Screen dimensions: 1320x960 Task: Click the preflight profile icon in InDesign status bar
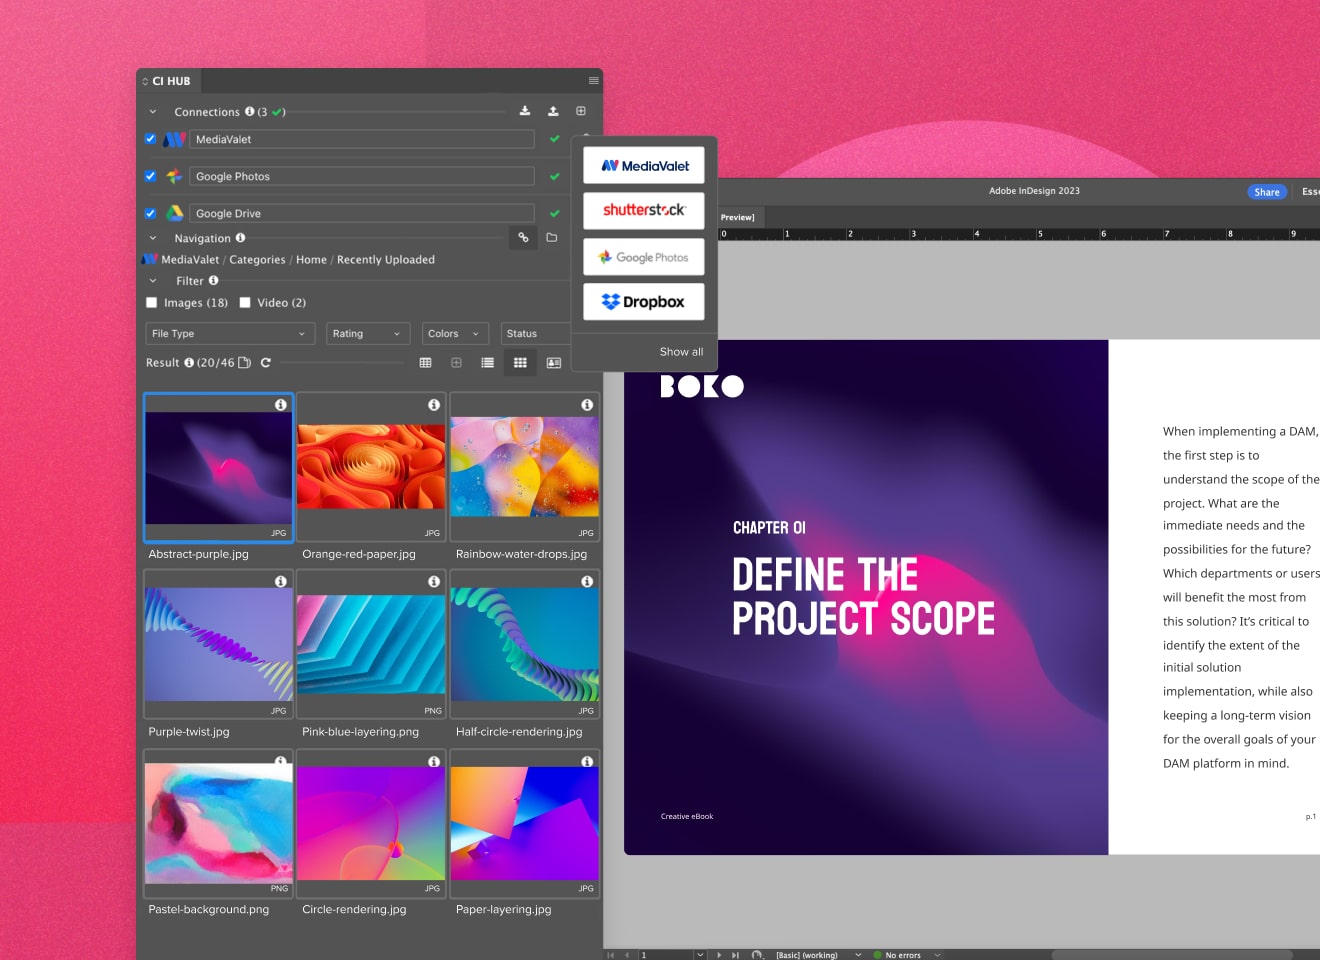[x=757, y=955]
